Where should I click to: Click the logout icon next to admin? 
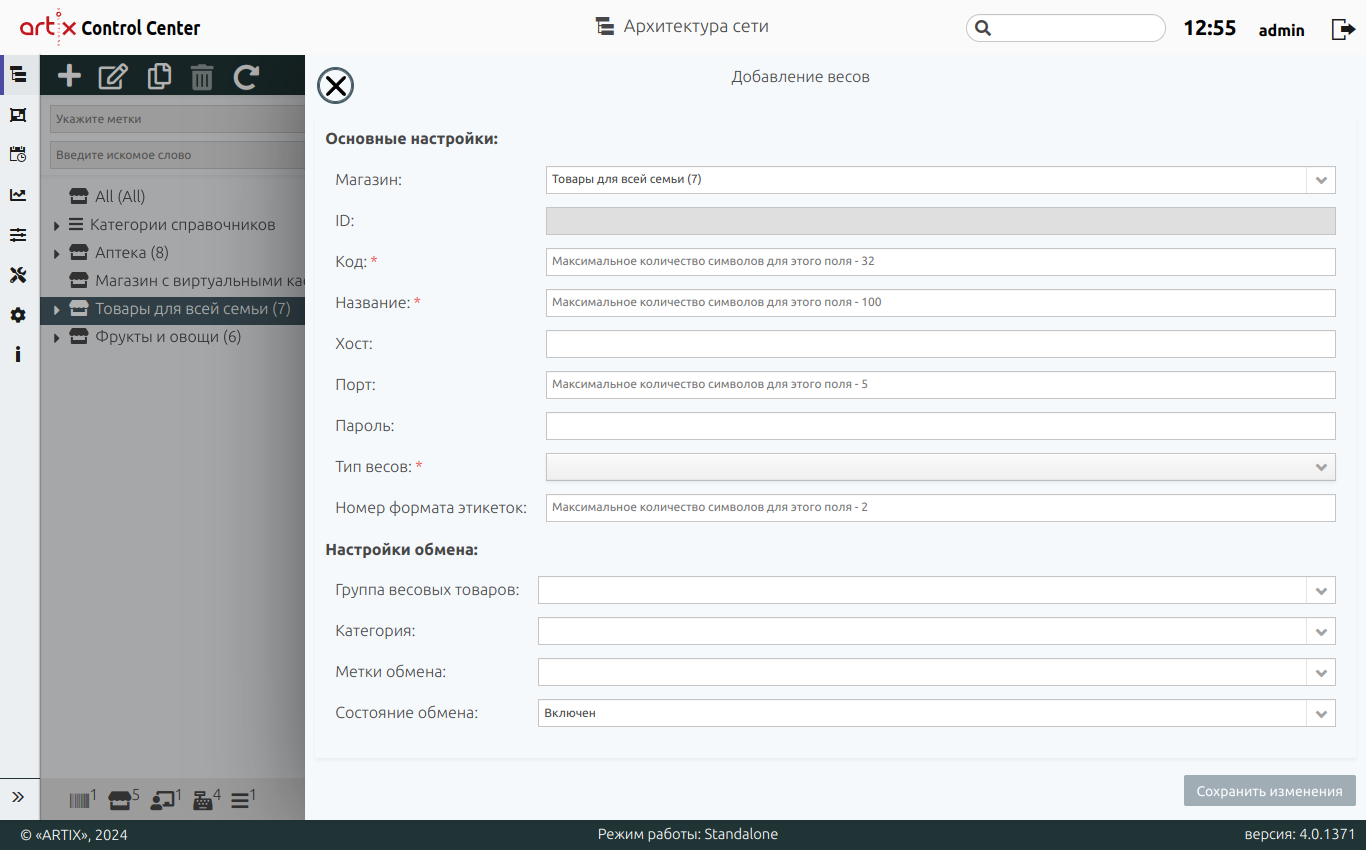coord(1342,29)
